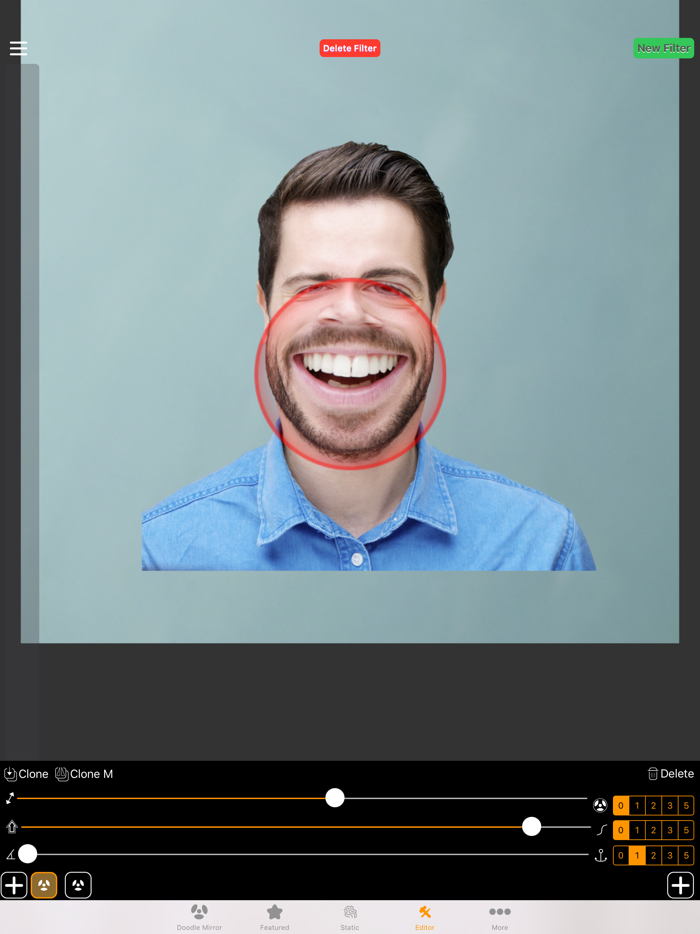The width and height of the screenshot is (700, 934).
Task: Click Delete with the trash icon
Action: (x=671, y=774)
